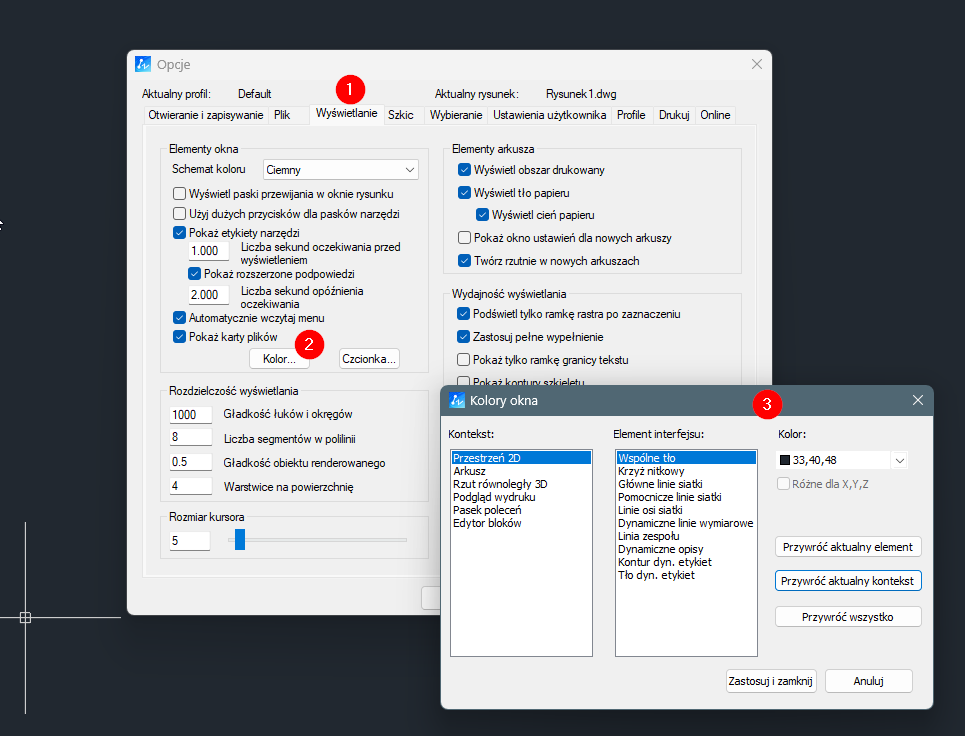Switch to the Szkic tab
The image size is (965, 736).
point(401,115)
